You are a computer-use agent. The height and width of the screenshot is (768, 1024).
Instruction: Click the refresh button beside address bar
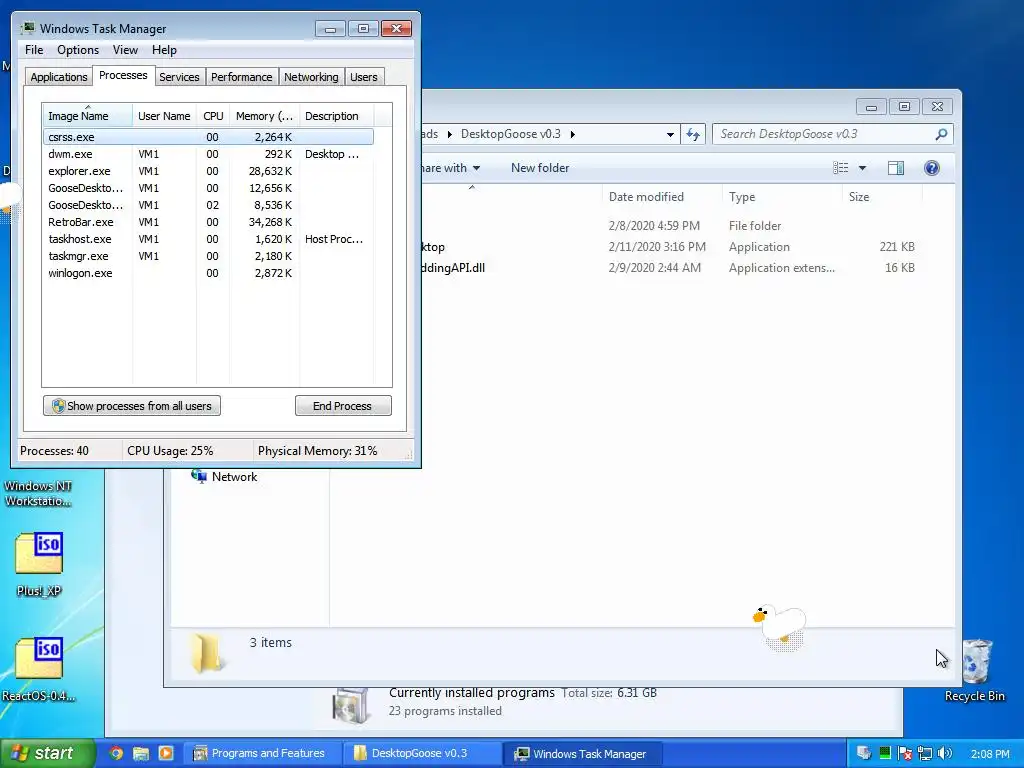[692, 135]
